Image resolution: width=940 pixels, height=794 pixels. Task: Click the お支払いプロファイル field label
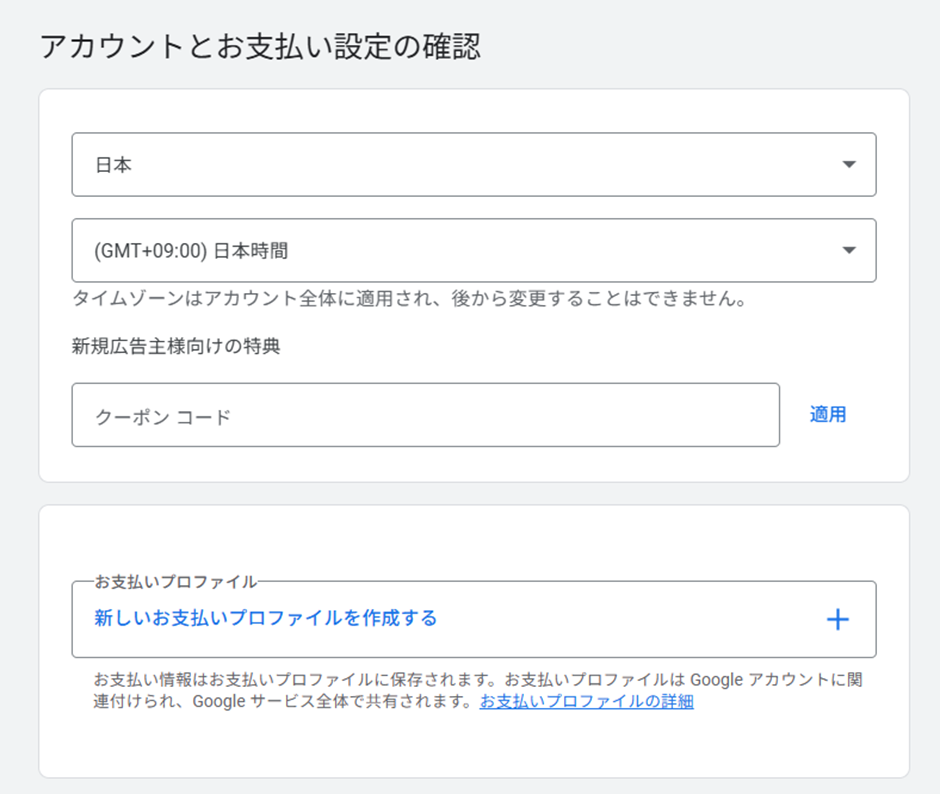click(175, 581)
